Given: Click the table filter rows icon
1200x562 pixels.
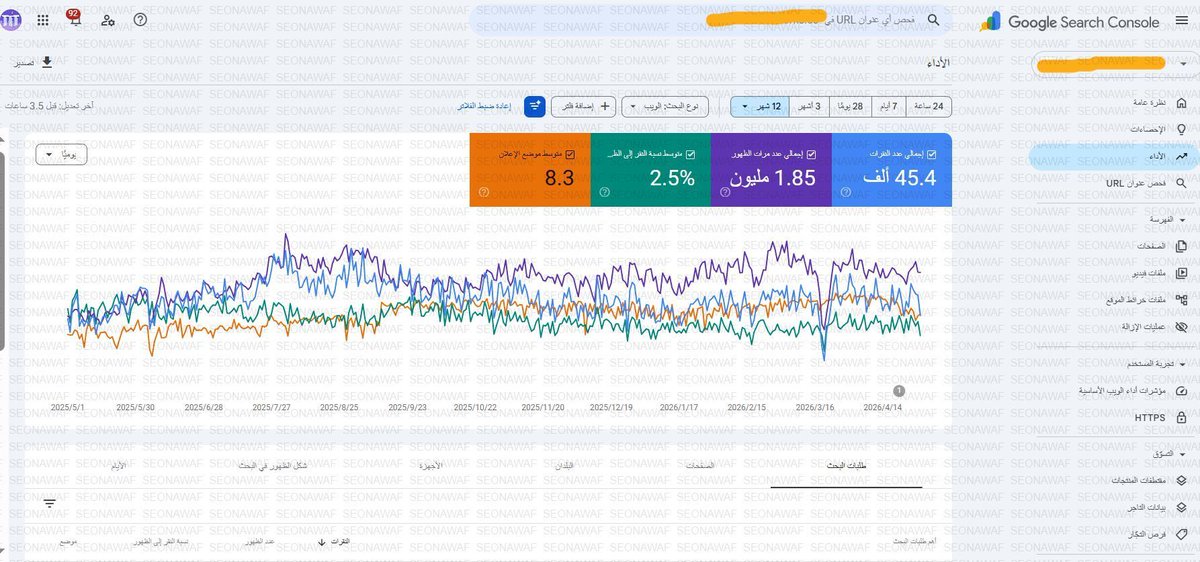Looking at the screenshot, I should (x=50, y=503).
